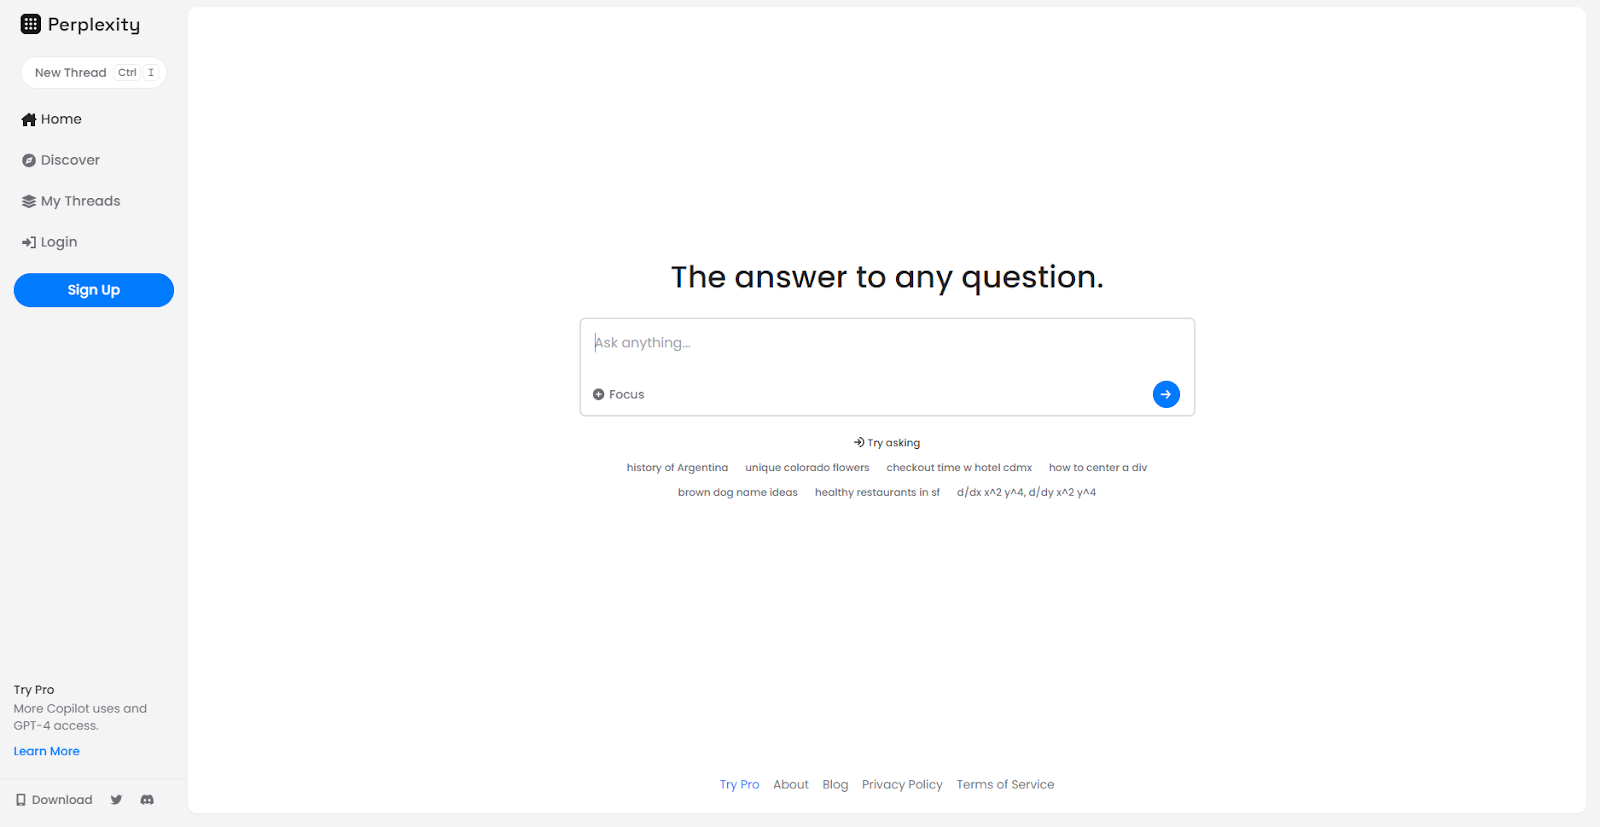Visit the Terms of Service page
The width and height of the screenshot is (1600, 827).
pos(1005,784)
